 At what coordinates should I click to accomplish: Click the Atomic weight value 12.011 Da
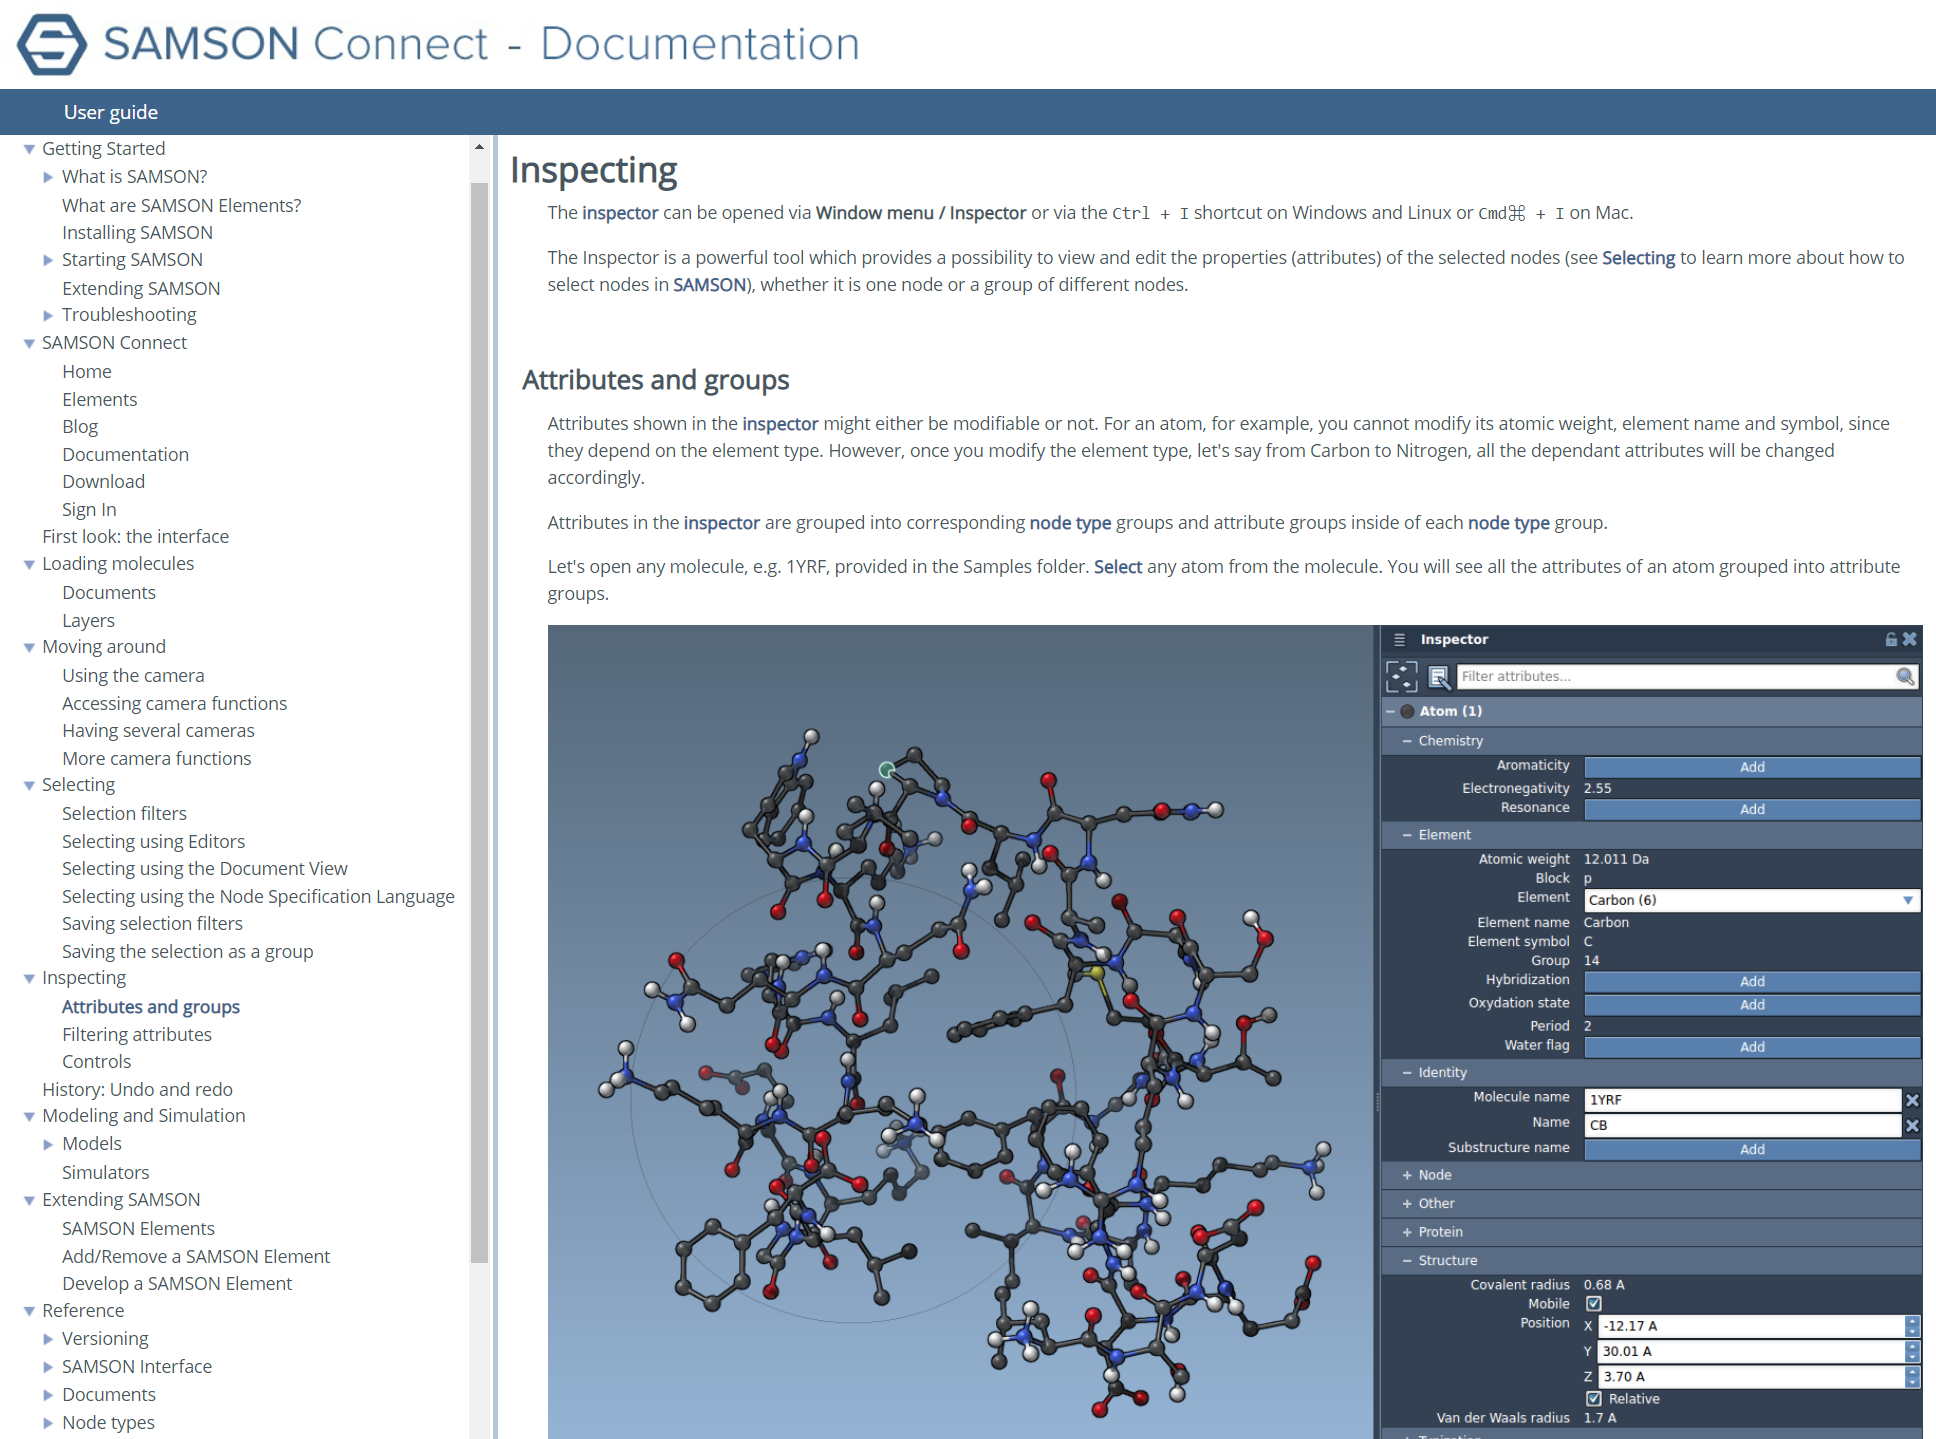[x=1616, y=859]
